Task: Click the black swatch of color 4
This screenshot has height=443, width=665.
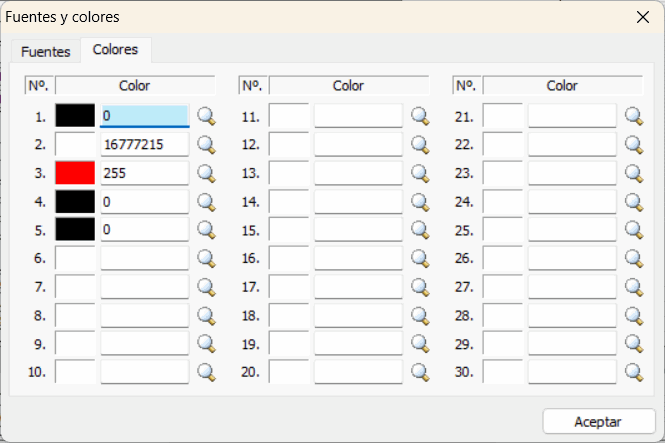Action: pyautogui.click(x=75, y=201)
